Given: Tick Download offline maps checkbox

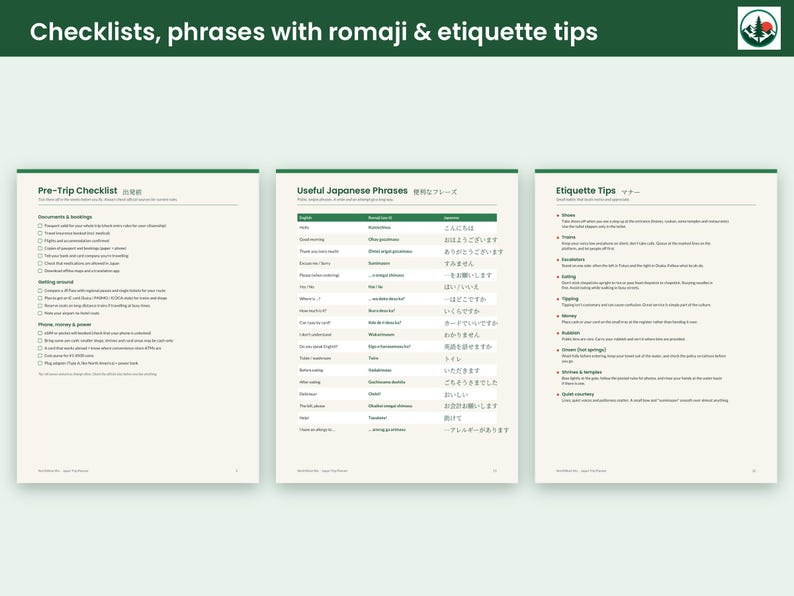Looking at the screenshot, I should [x=40, y=271].
